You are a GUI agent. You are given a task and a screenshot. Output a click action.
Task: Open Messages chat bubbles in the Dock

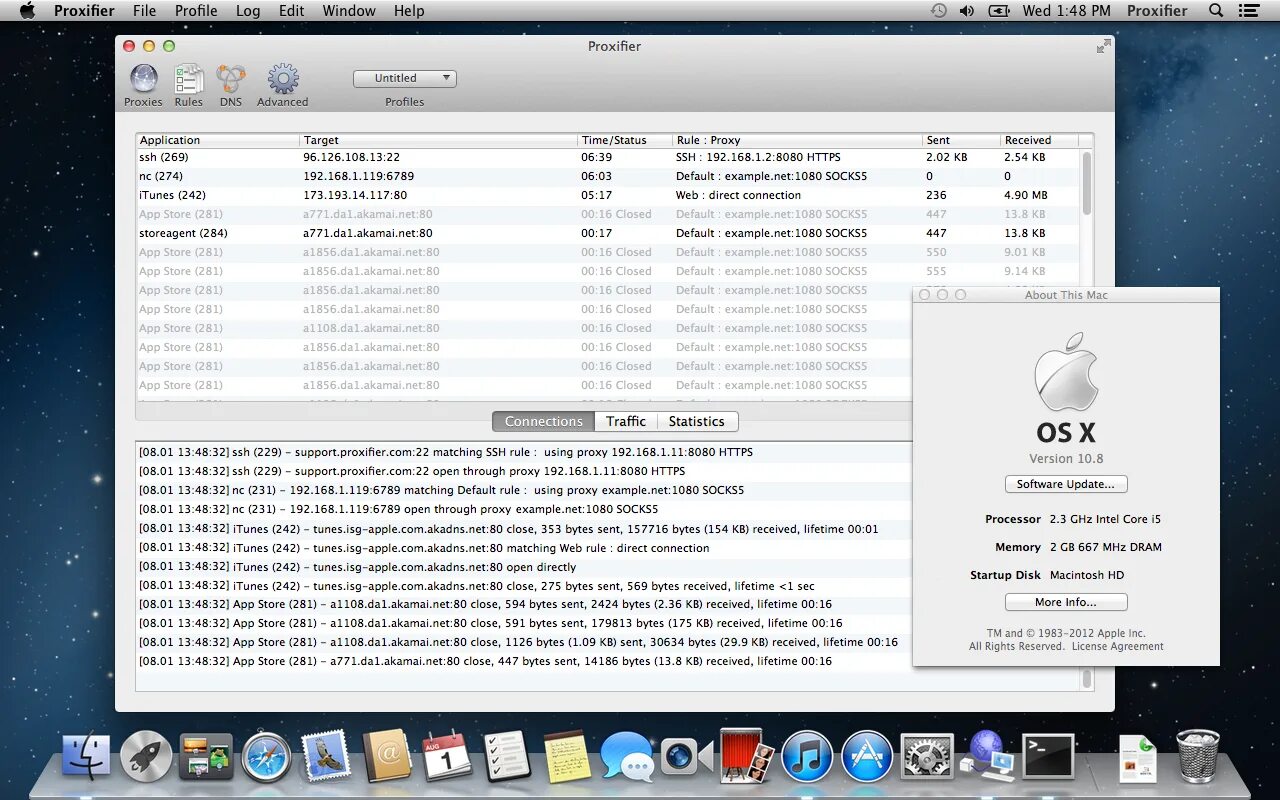coord(627,755)
